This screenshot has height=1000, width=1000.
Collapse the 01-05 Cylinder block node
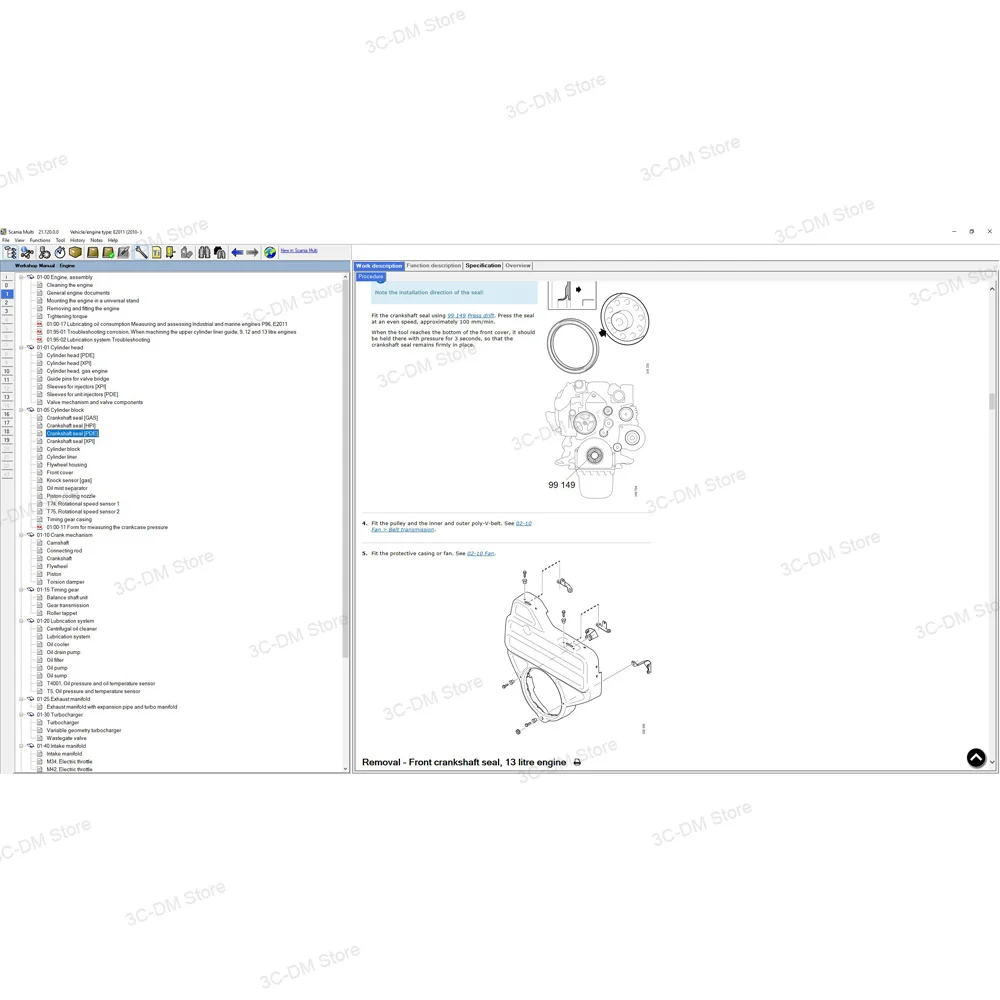pyautogui.click(x=21, y=410)
